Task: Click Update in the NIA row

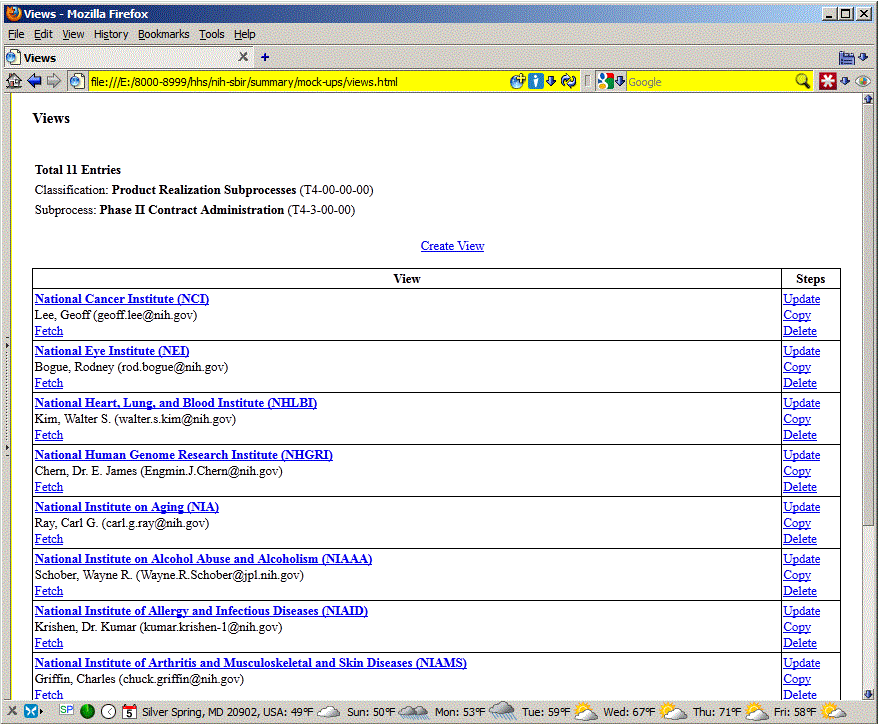Action: pyautogui.click(x=802, y=507)
